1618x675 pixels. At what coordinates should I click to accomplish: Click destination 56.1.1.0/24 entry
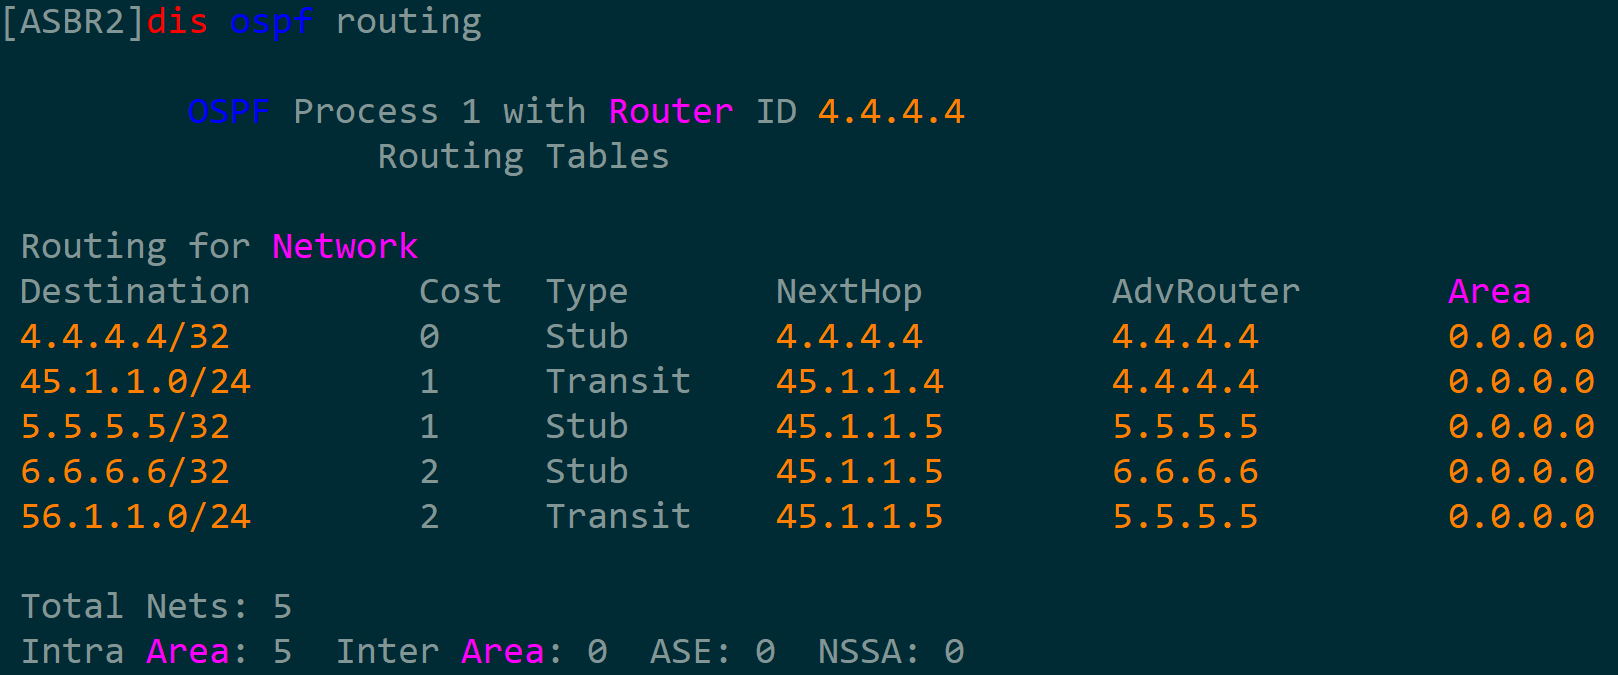point(136,516)
